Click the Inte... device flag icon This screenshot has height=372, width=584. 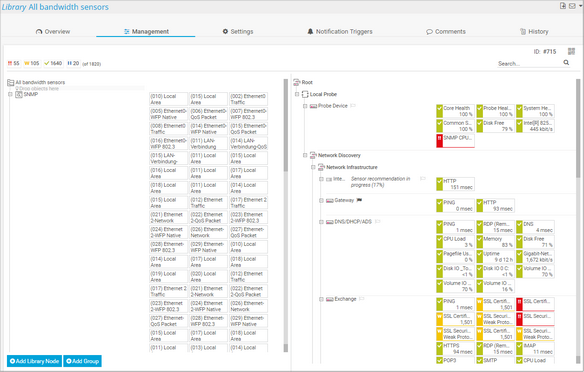point(422,179)
